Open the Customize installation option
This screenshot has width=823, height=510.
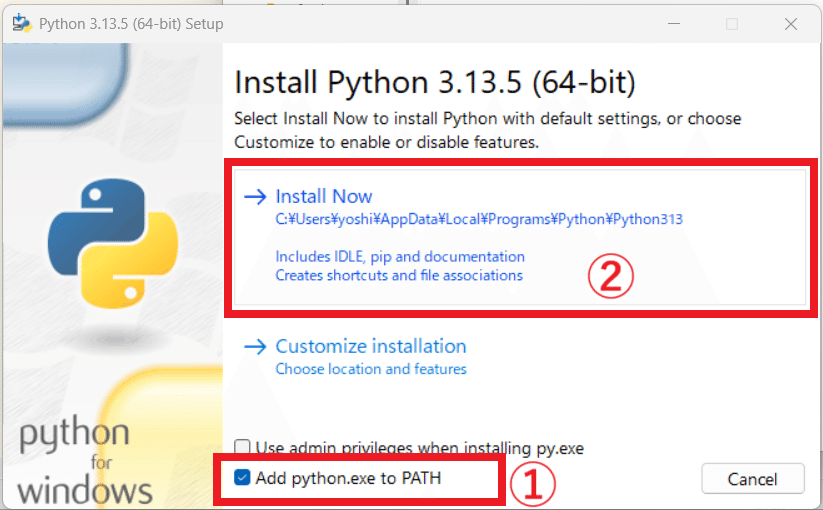tap(371, 347)
